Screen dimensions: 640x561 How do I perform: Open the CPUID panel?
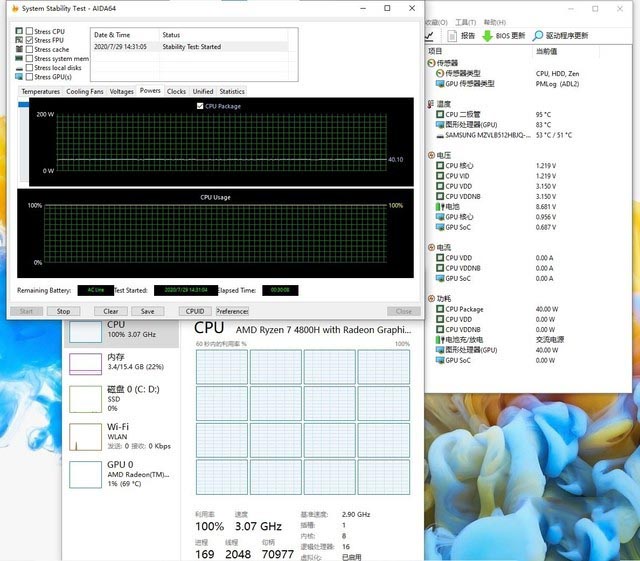tap(195, 311)
